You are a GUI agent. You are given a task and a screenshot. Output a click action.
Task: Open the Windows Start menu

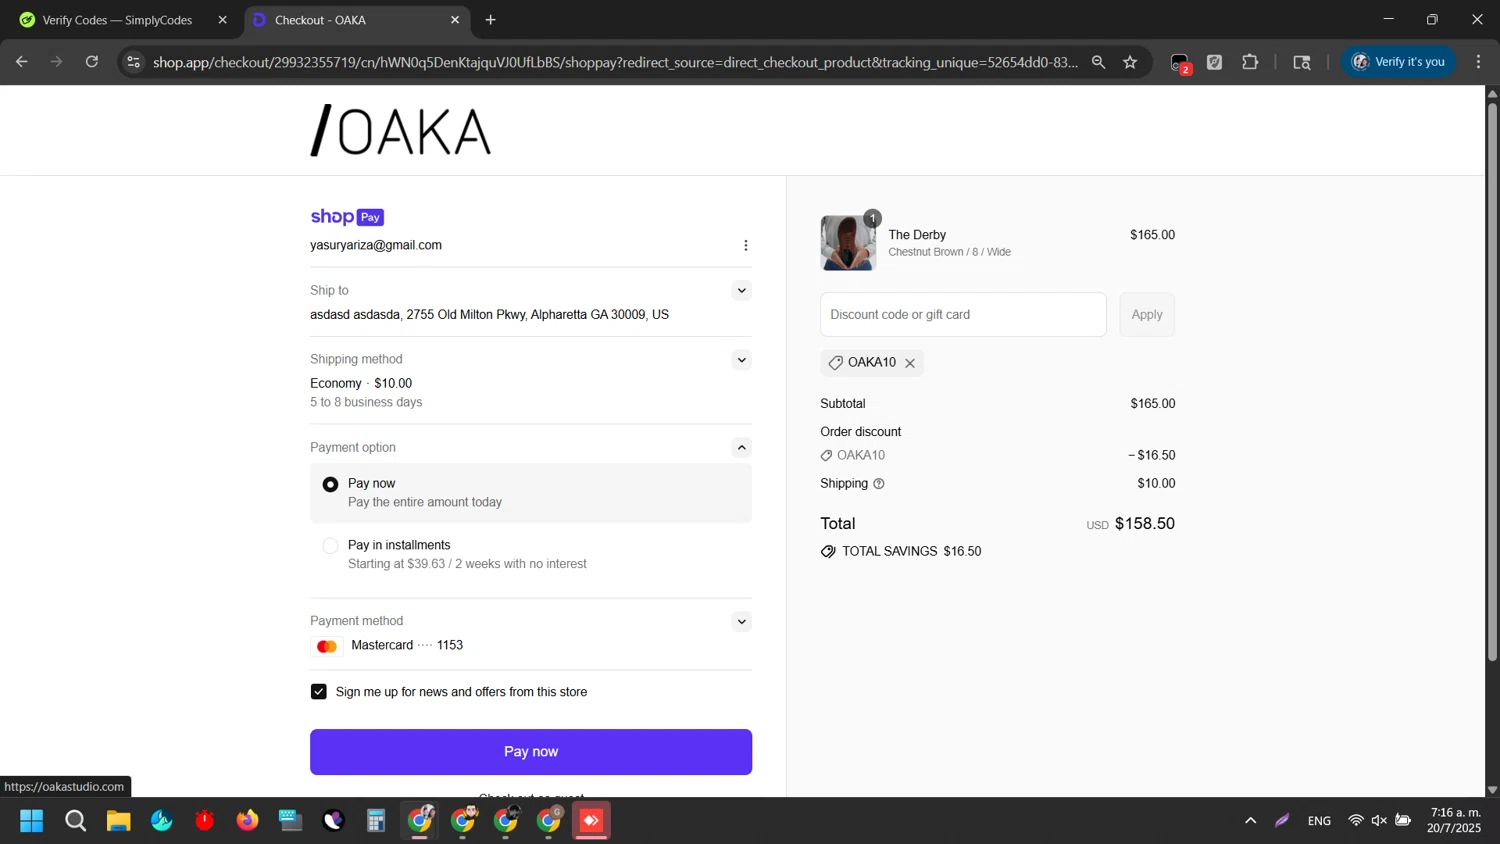[32, 821]
